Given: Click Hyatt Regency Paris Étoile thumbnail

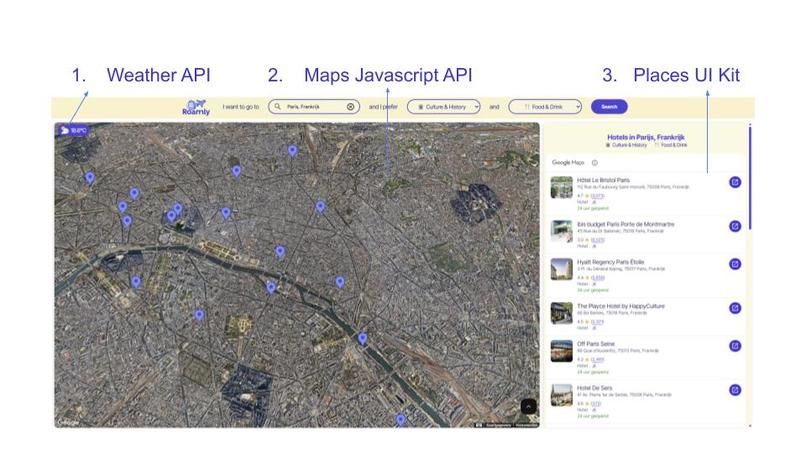Looking at the screenshot, I should (561, 269).
